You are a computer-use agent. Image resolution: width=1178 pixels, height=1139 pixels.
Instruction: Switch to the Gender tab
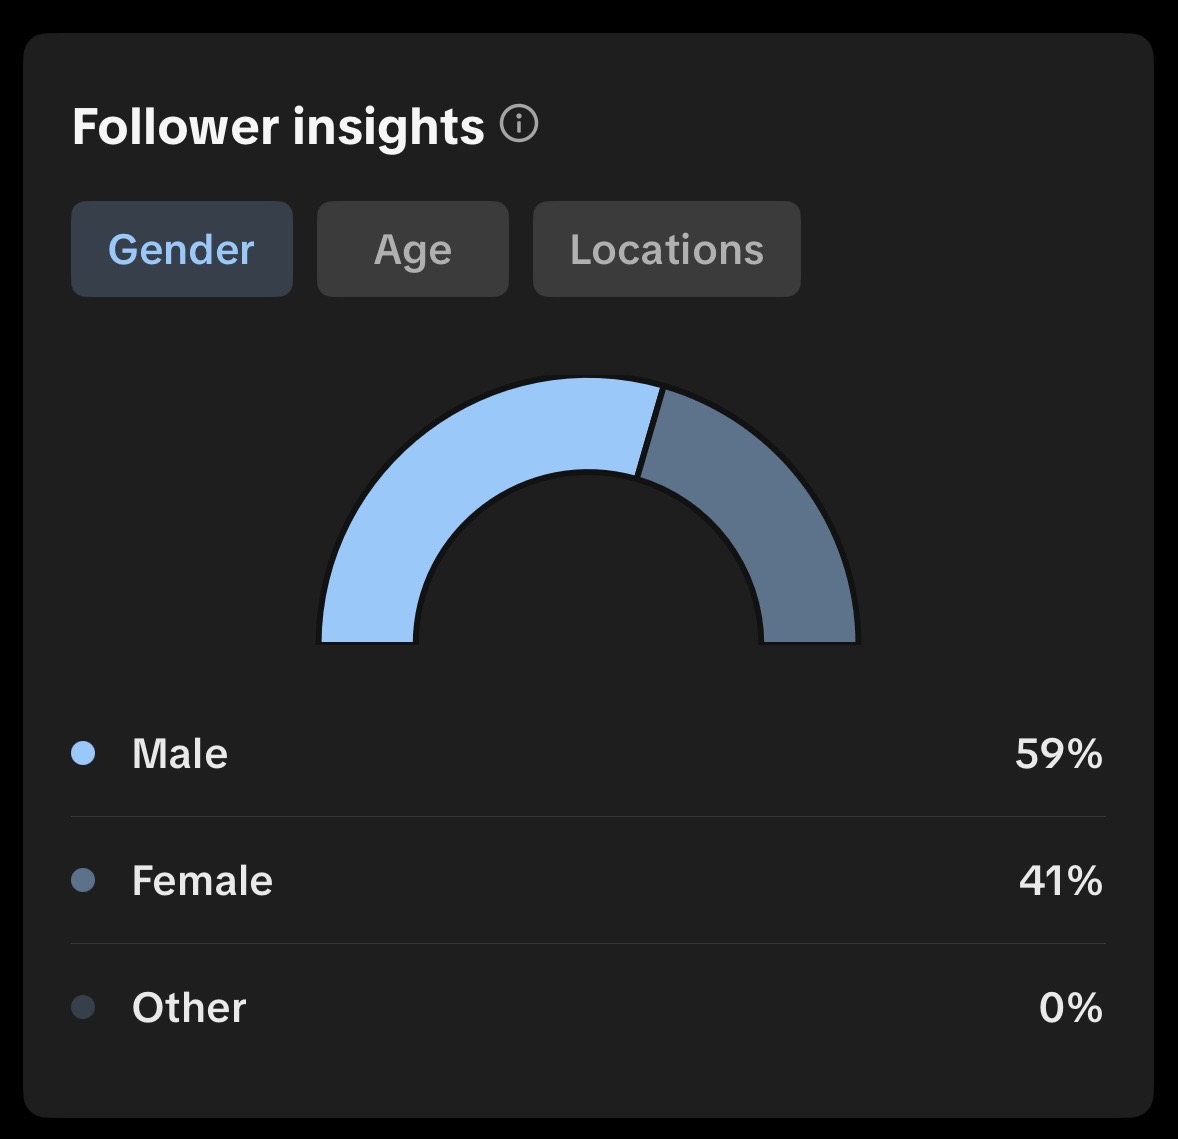click(x=181, y=249)
